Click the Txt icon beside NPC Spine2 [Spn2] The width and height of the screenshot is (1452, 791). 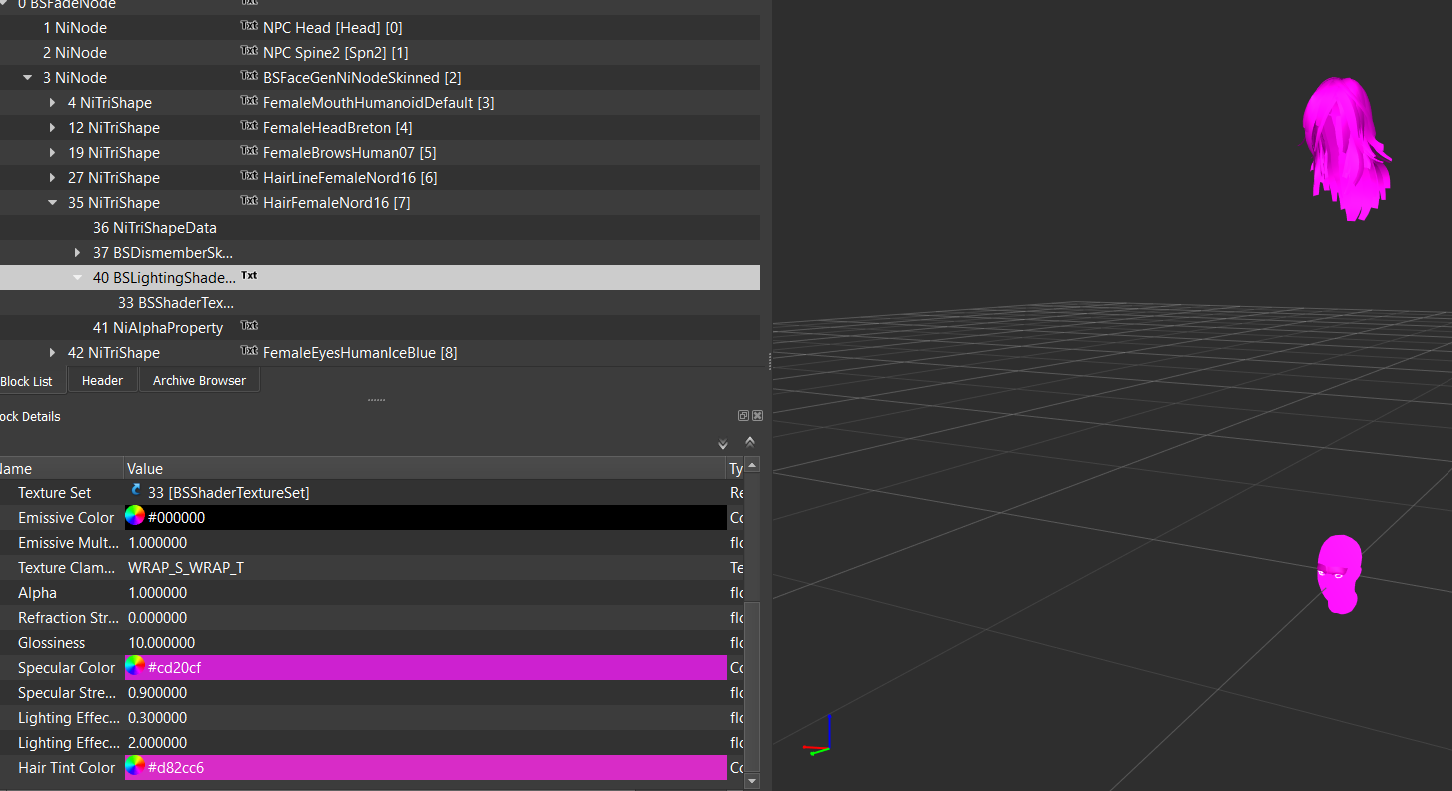pyautogui.click(x=249, y=51)
